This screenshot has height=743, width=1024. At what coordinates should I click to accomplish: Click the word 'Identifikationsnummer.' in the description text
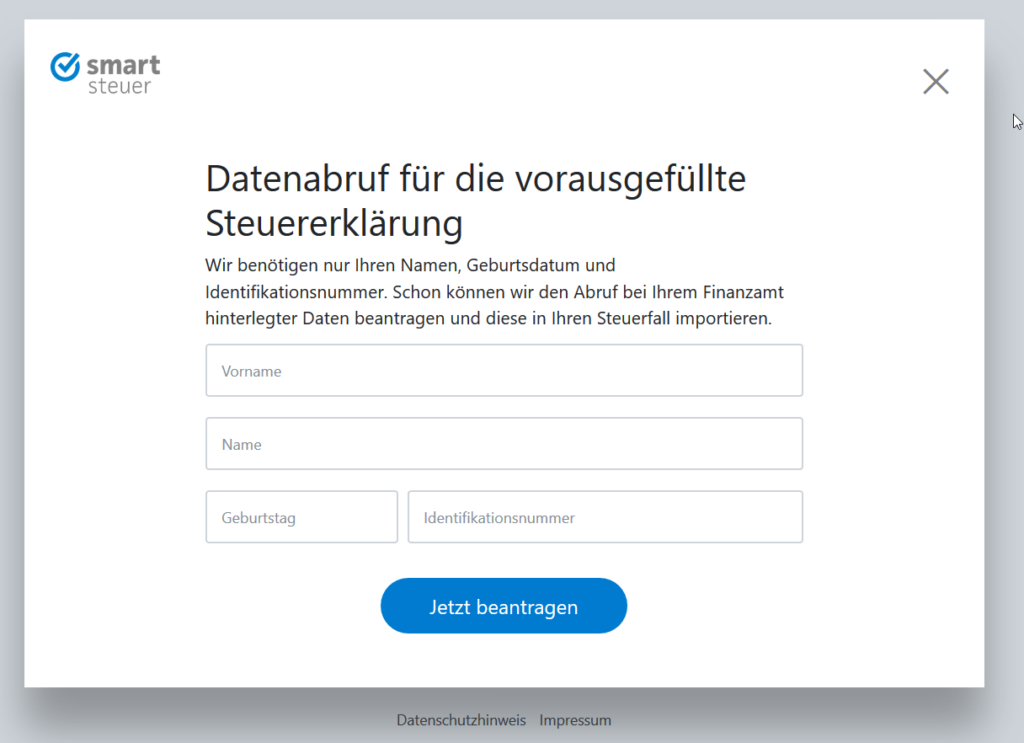[x=297, y=293]
